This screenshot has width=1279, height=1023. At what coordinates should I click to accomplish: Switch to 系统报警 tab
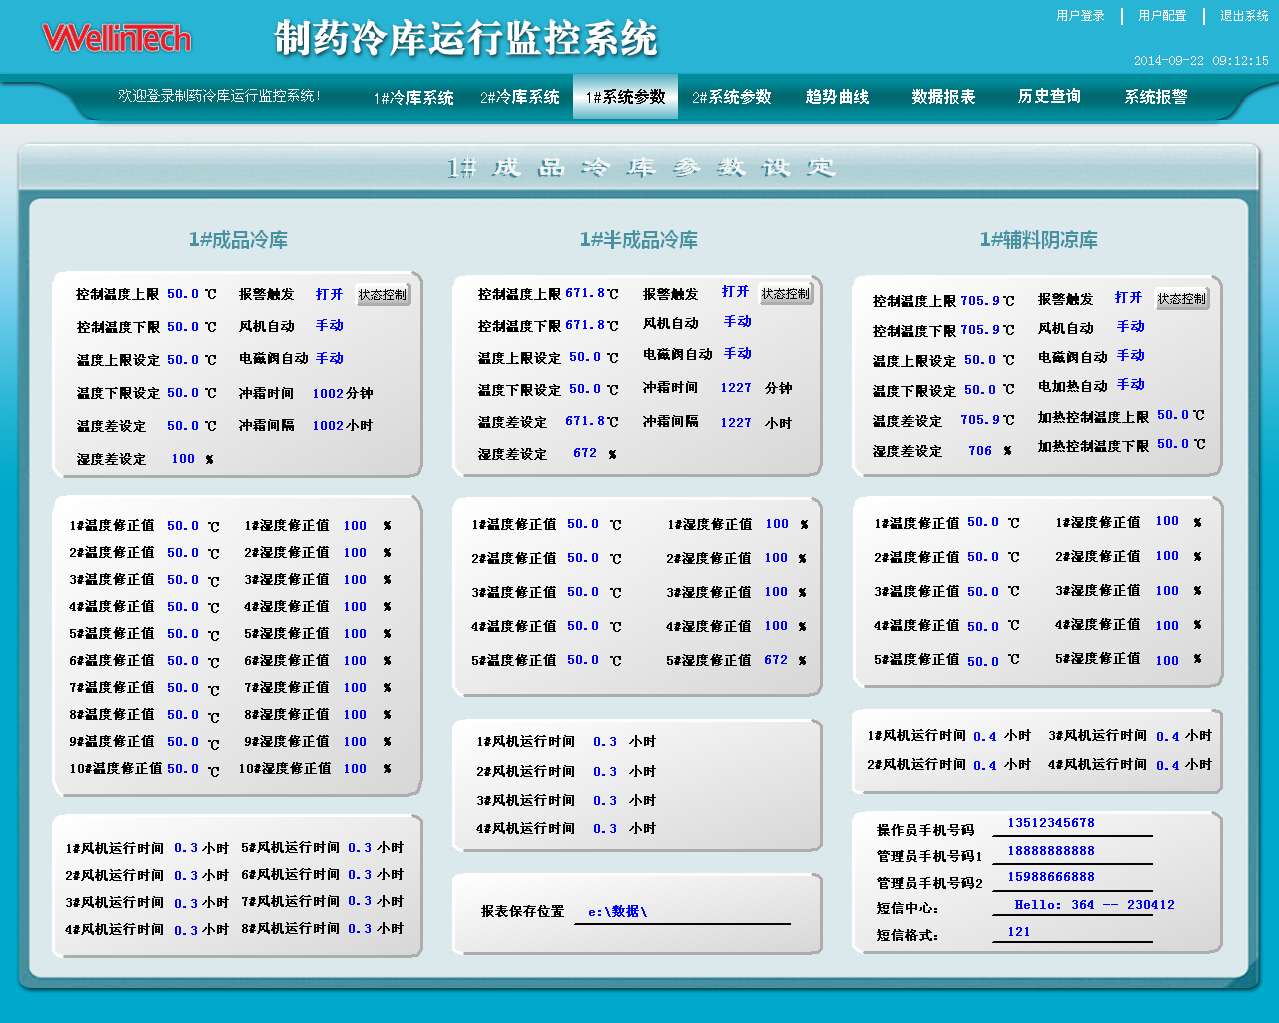tap(1156, 97)
